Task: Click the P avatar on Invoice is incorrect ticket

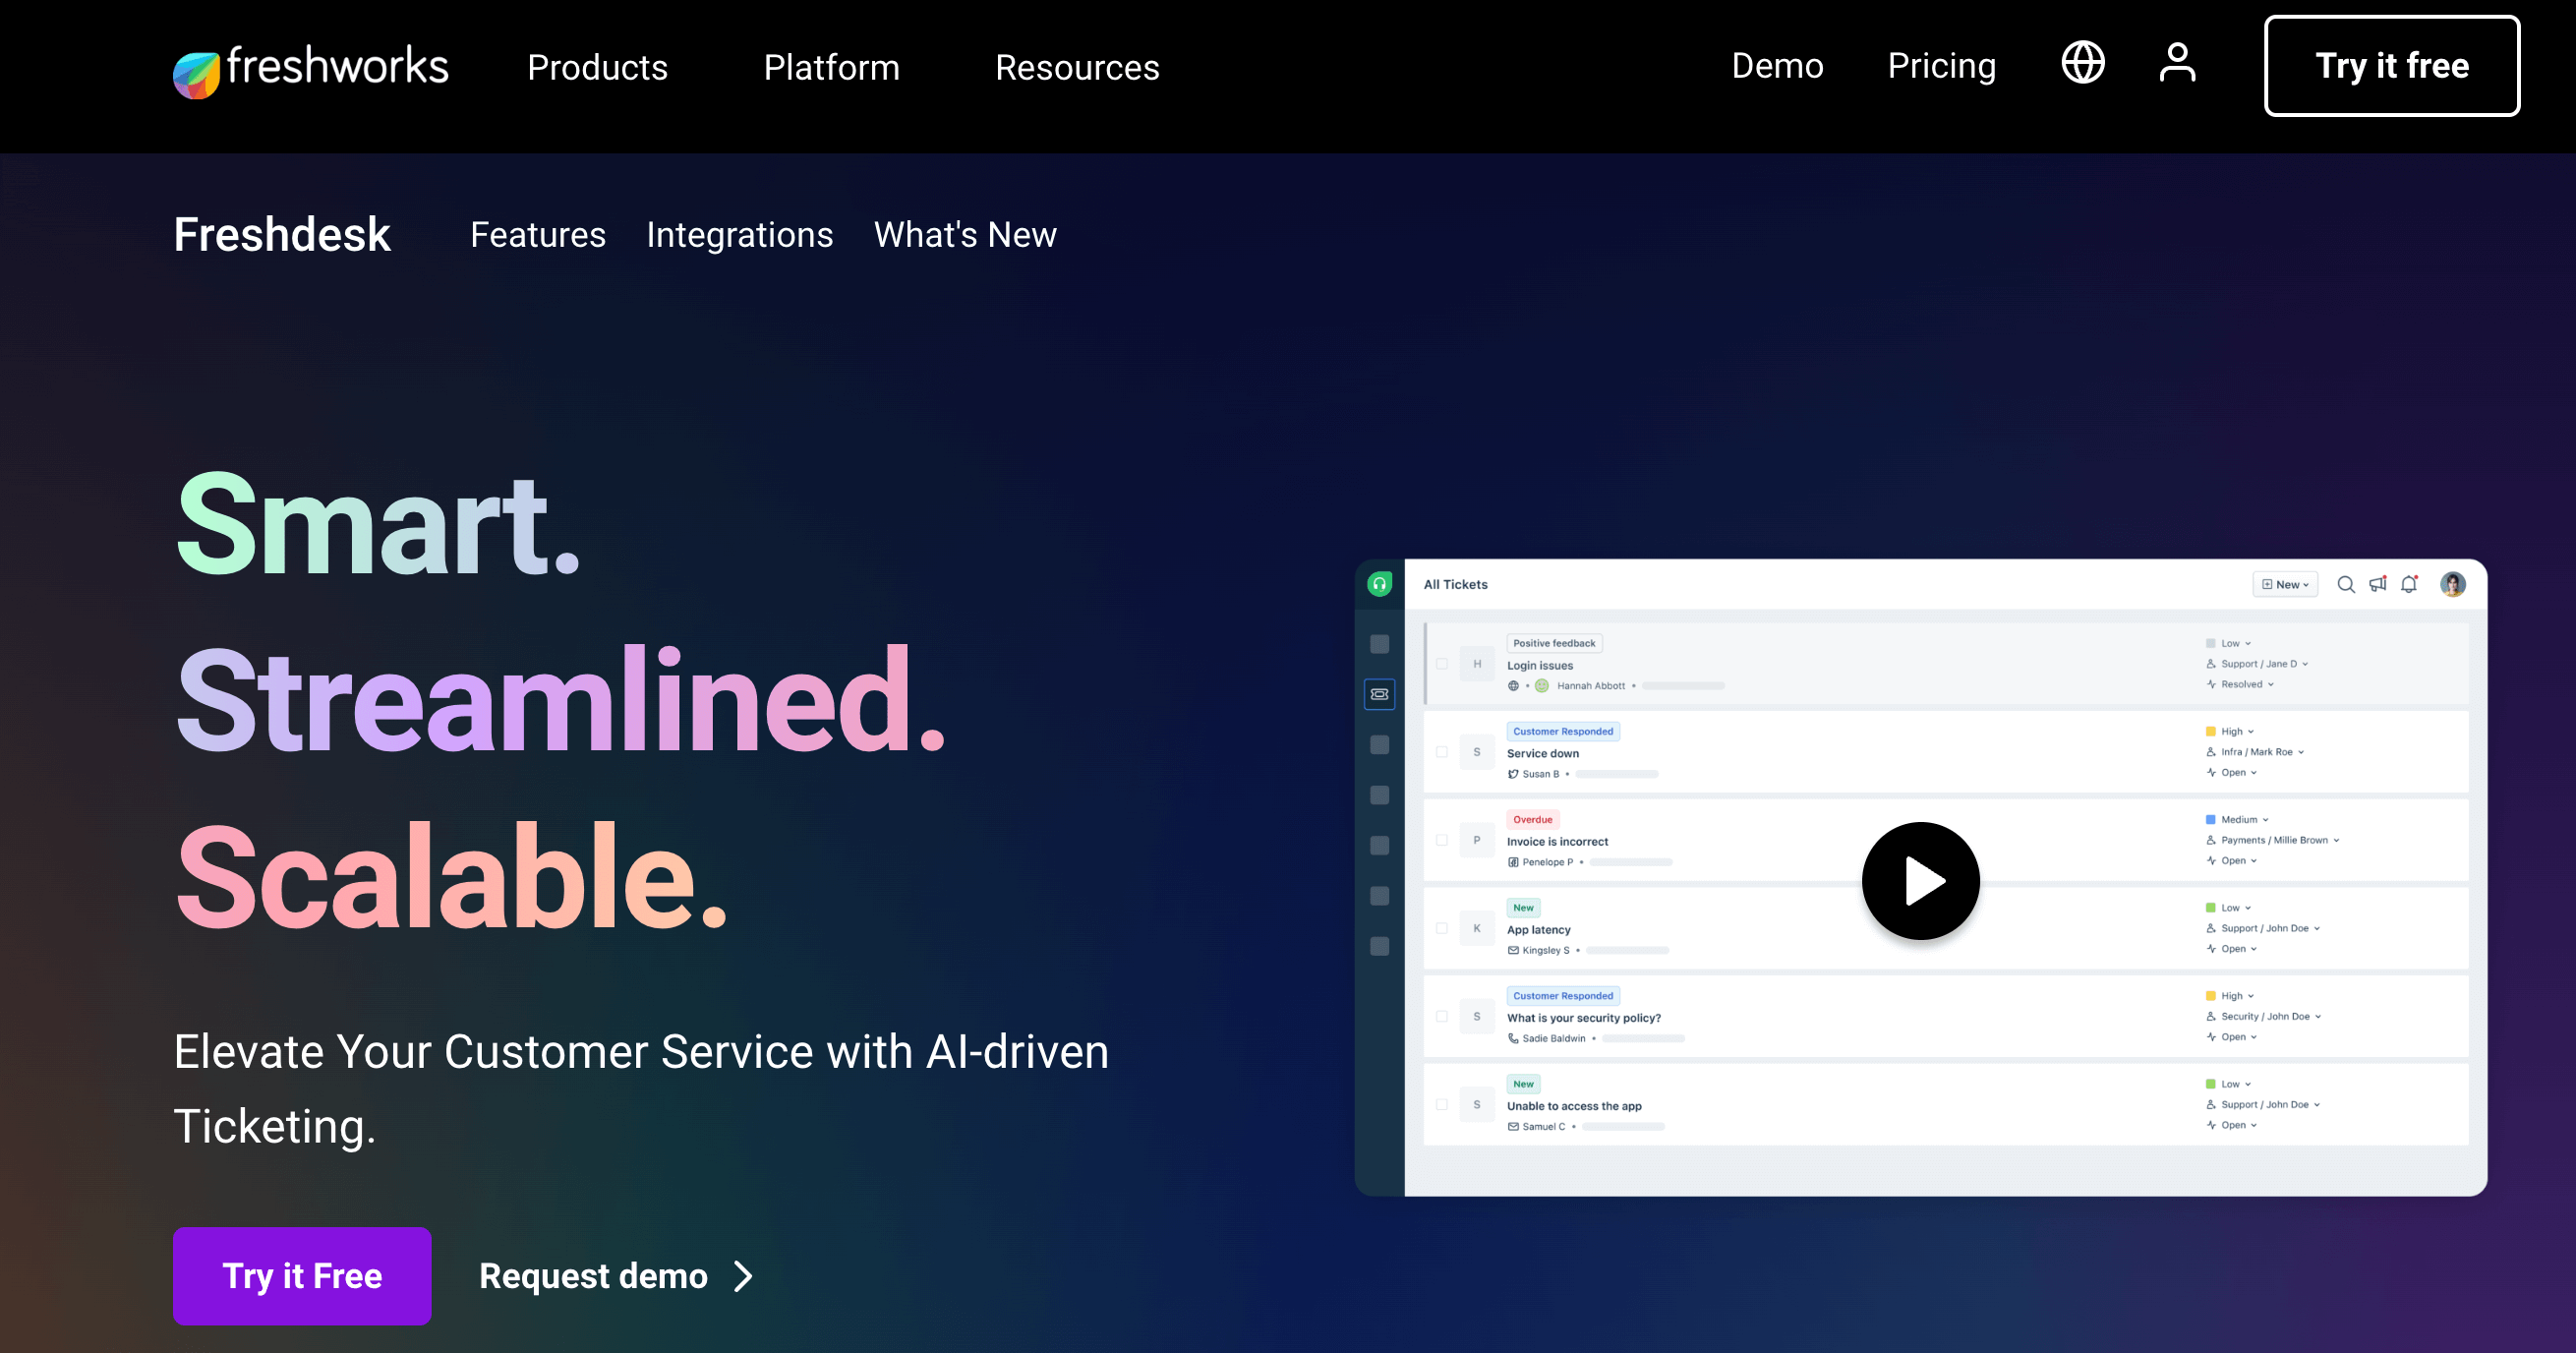Action: (x=1477, y=840)
